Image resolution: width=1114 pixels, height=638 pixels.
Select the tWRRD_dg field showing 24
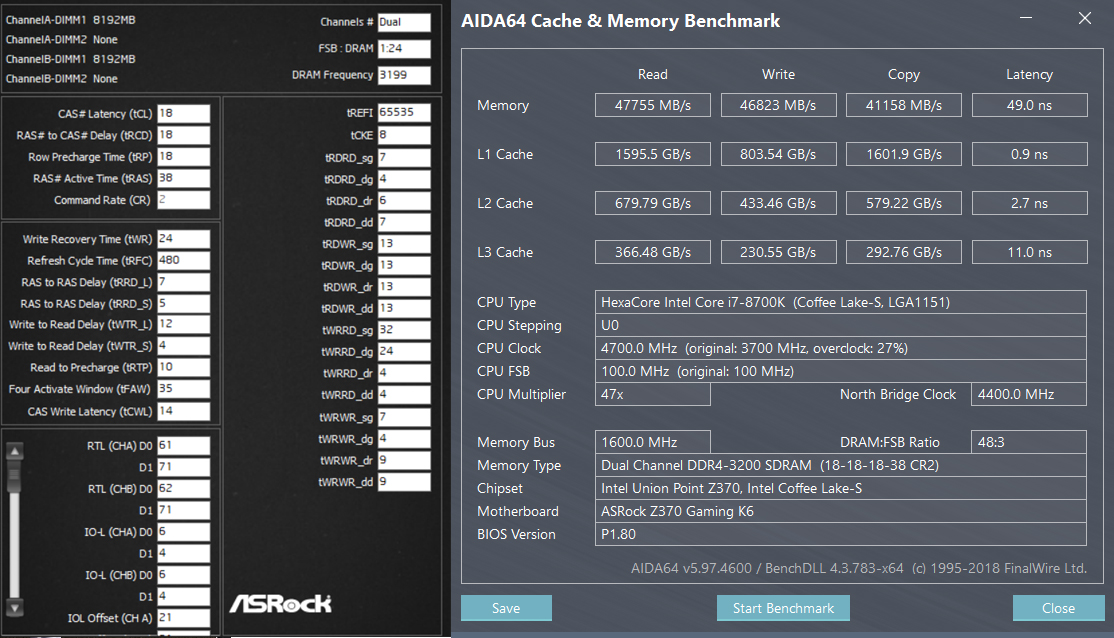point(404,351)
